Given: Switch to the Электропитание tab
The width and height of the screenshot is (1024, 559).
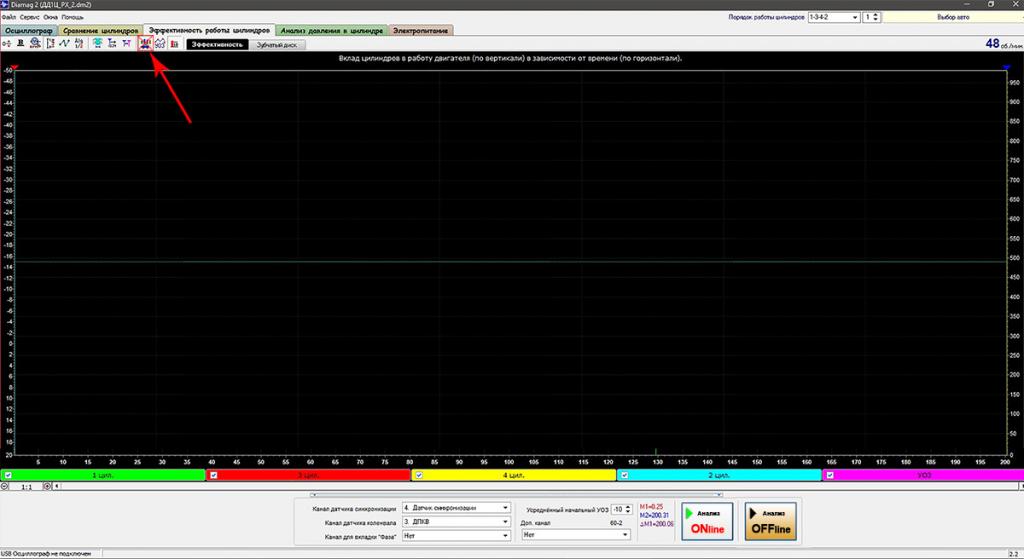Looking at the screenshot, I should [421, 31].
